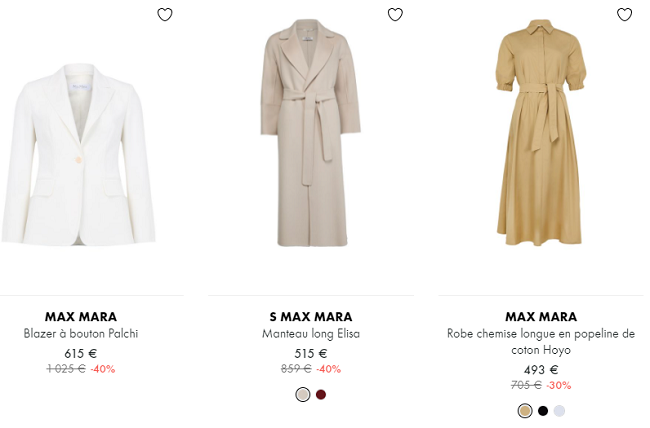Choose the black swatch for the Hoyo dress
650x428 pixels.
point(543,410)
